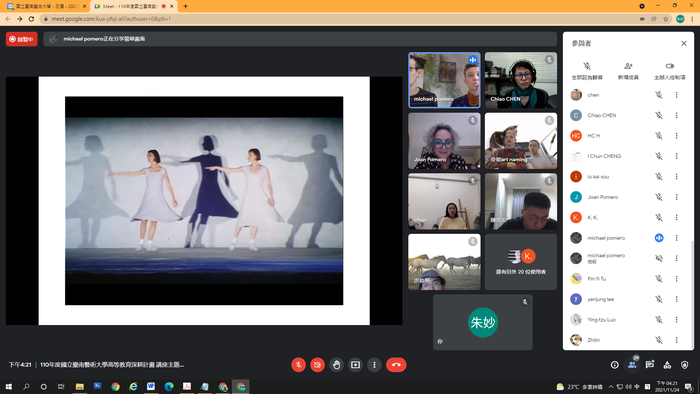This screenshot has height=394, width=700.
Task: Raise hand with the hand icon
Action: (x=336, y=365)
